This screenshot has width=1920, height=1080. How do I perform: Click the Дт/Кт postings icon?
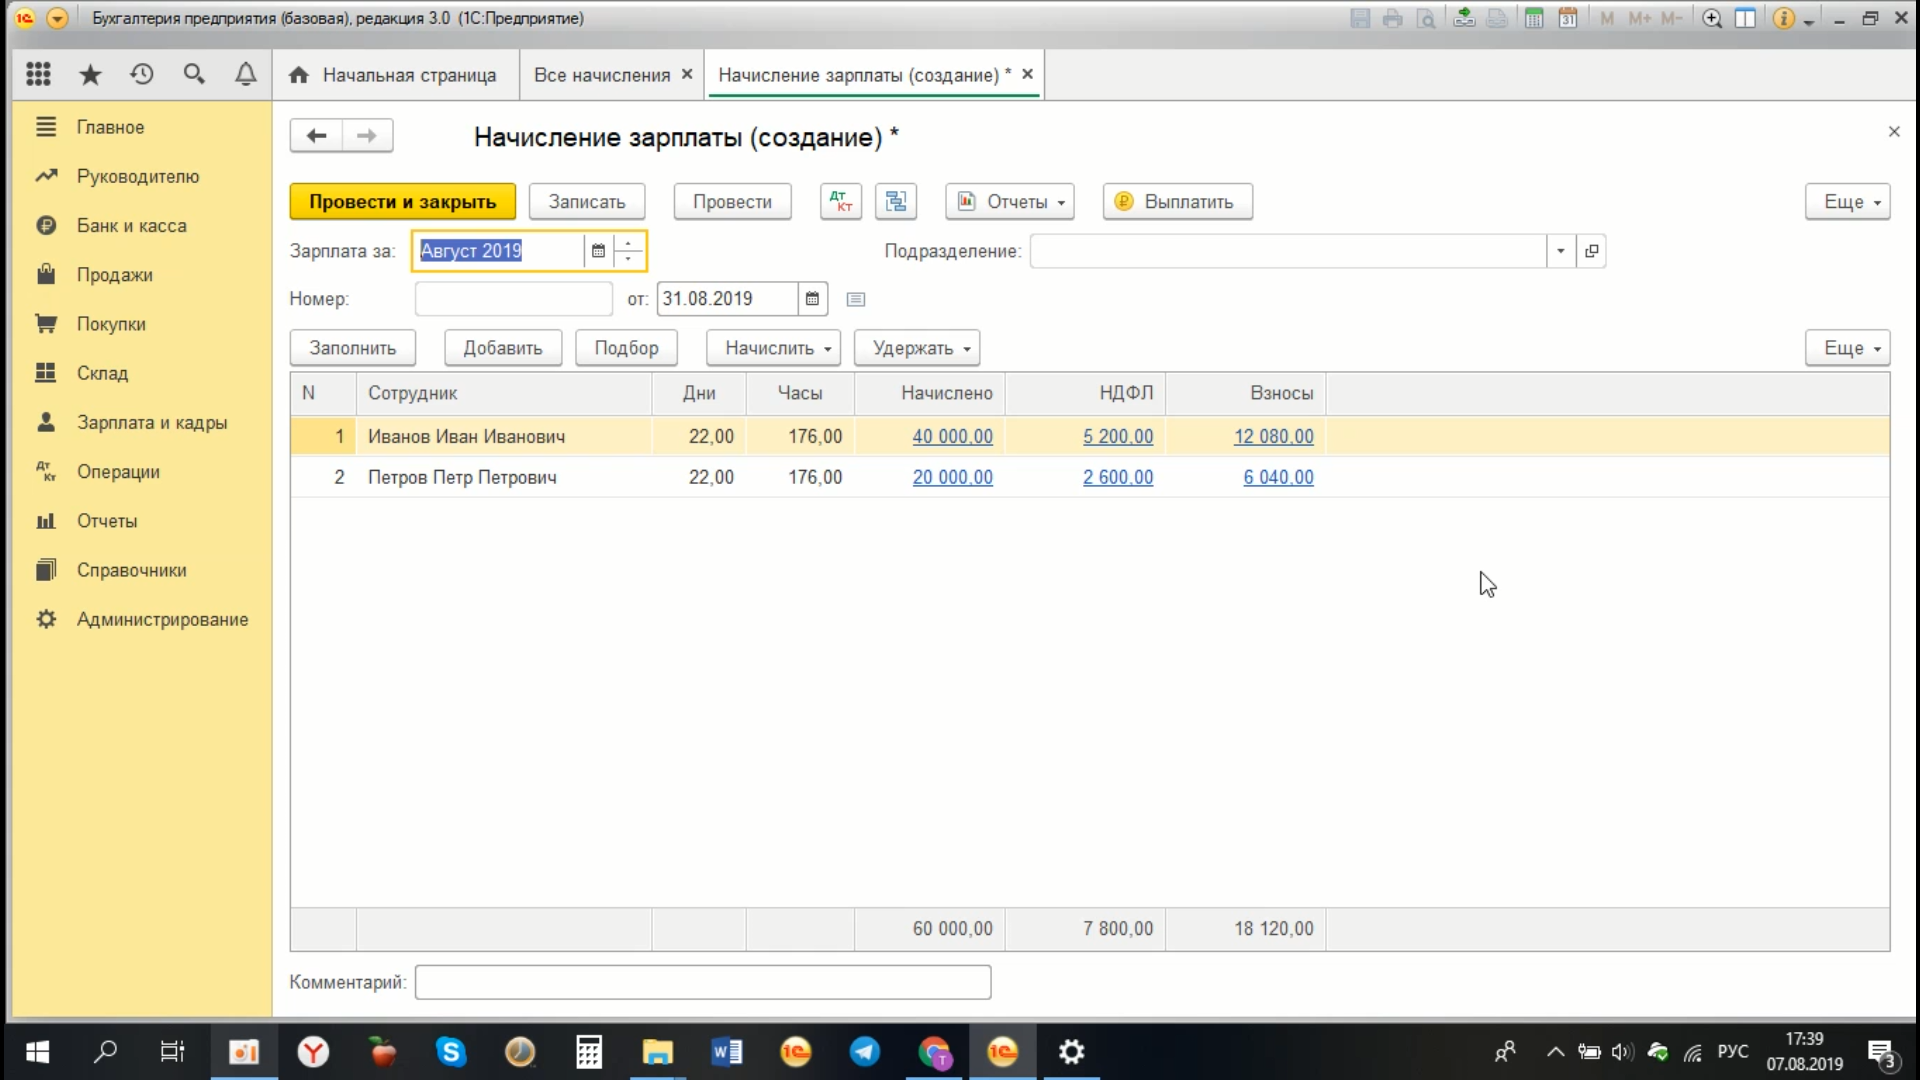click(x=840, y=201)
